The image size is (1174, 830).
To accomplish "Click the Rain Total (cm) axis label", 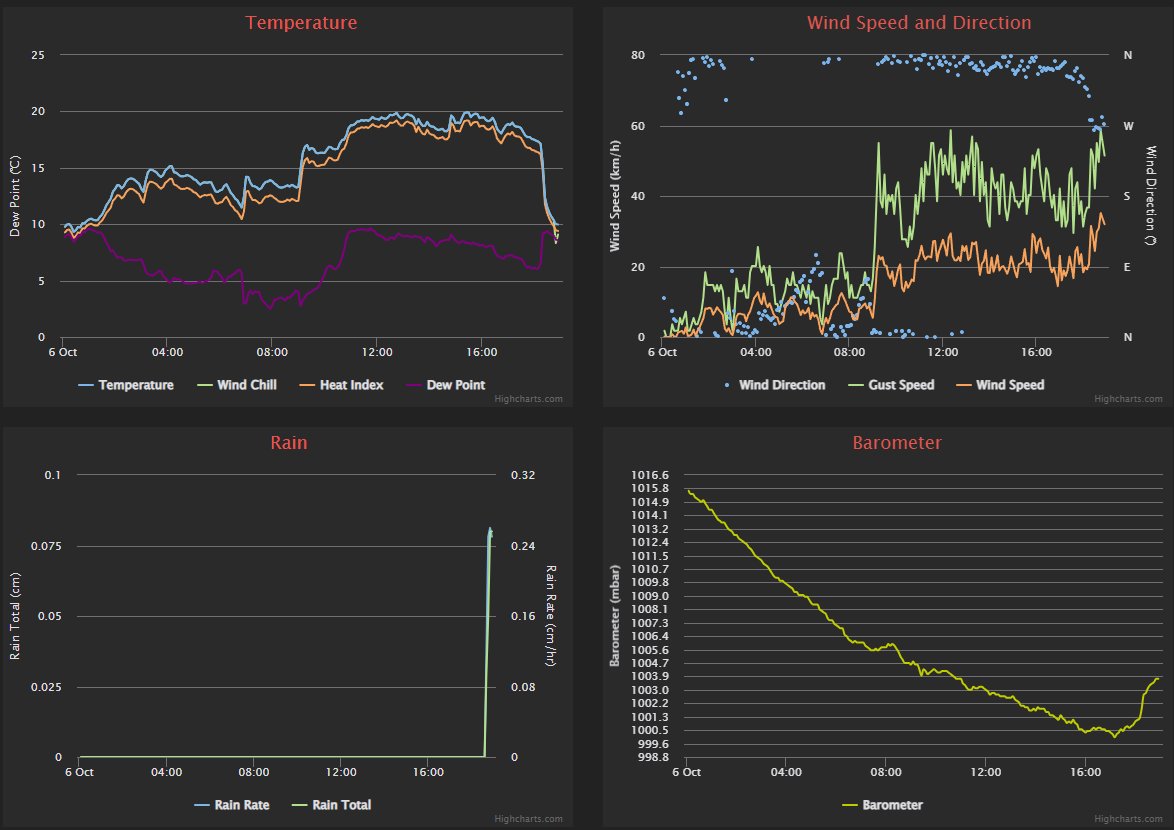I will tap(15, 616).
